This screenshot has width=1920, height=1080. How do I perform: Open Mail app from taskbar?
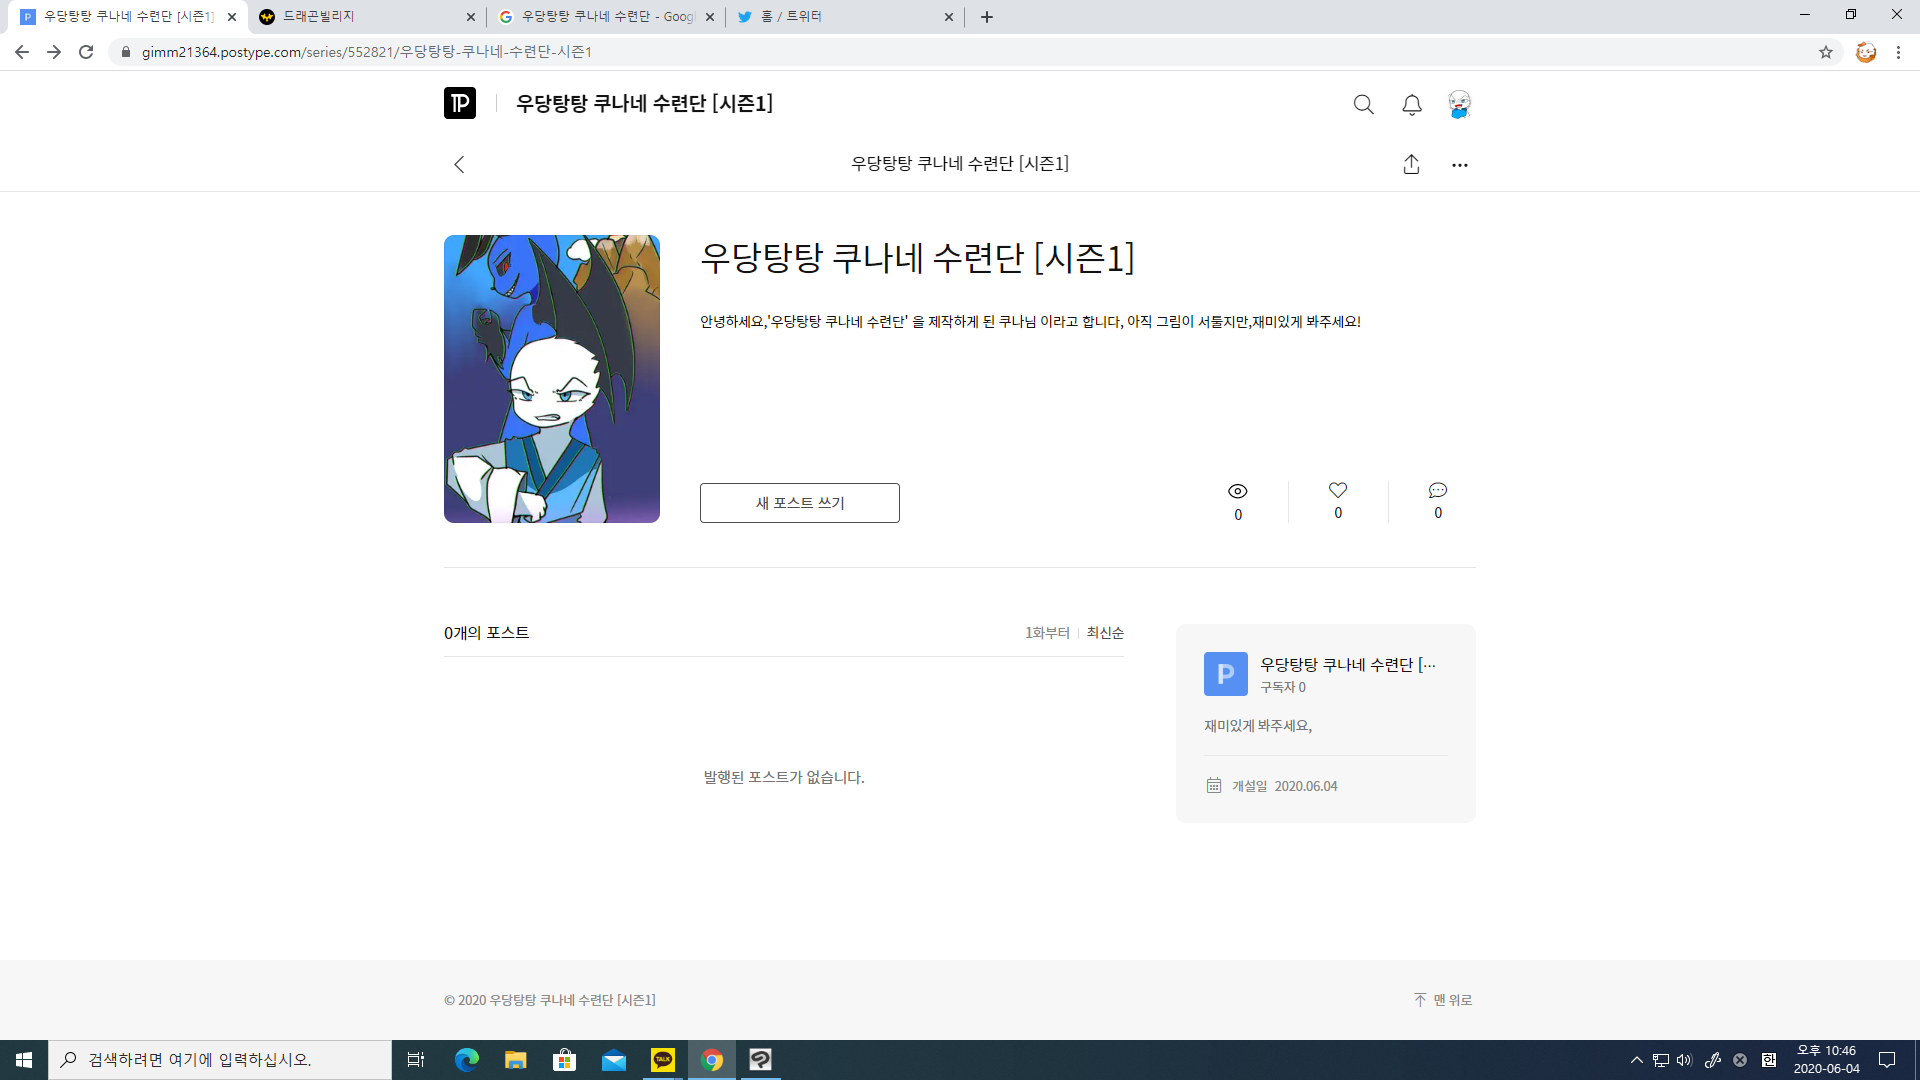(x=614, y=1060)
